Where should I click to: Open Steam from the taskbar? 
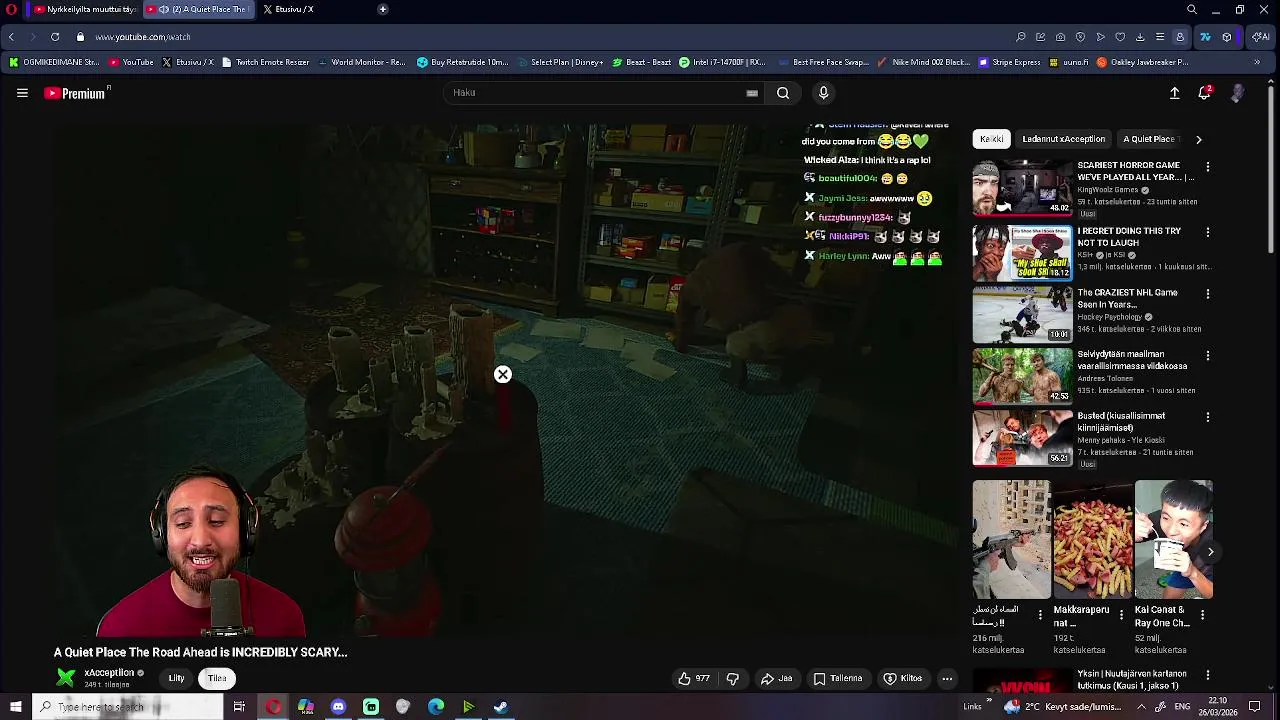(501, 707)
